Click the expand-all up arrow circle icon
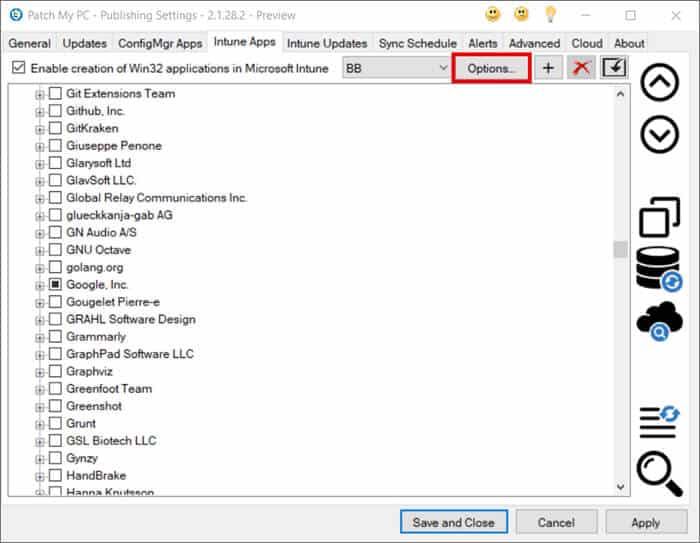Screen dimensions: 700x543 coord(659,82)
